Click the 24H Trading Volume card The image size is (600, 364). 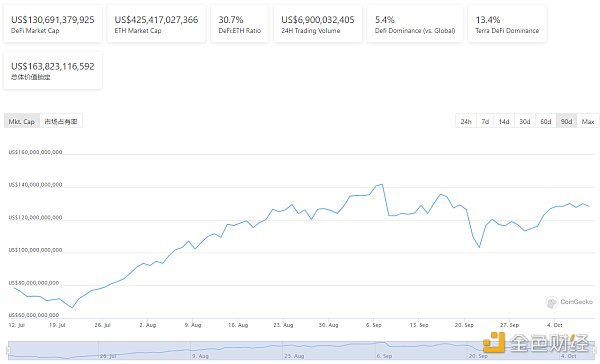318,24
